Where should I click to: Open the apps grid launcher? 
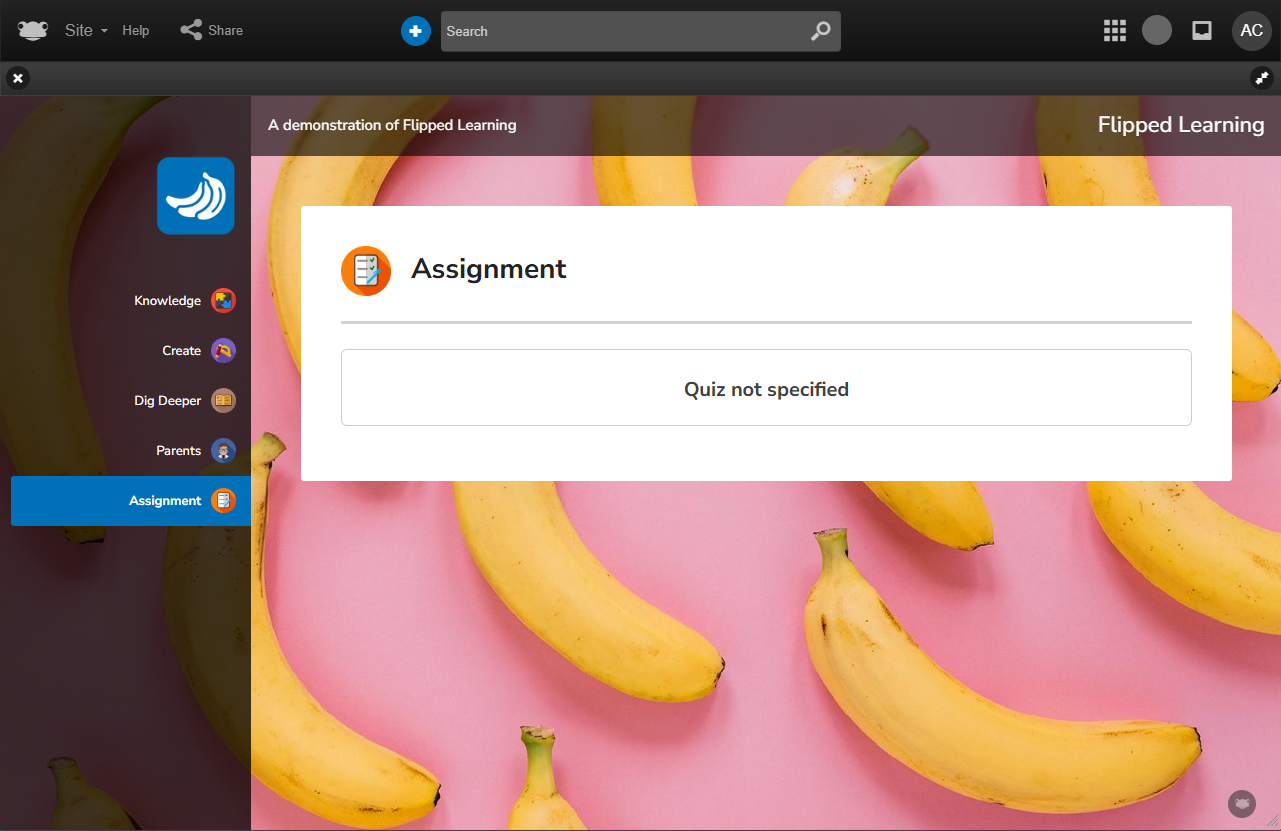click(x=1114, y=31)
